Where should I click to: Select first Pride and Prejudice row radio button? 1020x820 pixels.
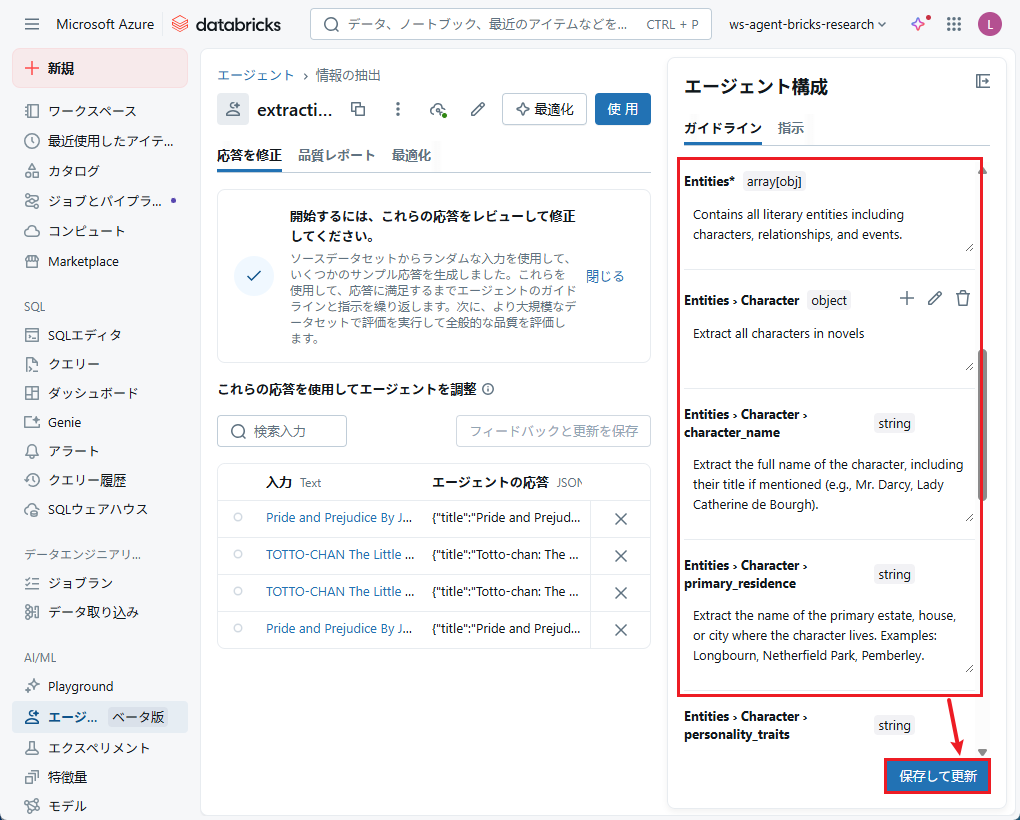coord(238,517)
